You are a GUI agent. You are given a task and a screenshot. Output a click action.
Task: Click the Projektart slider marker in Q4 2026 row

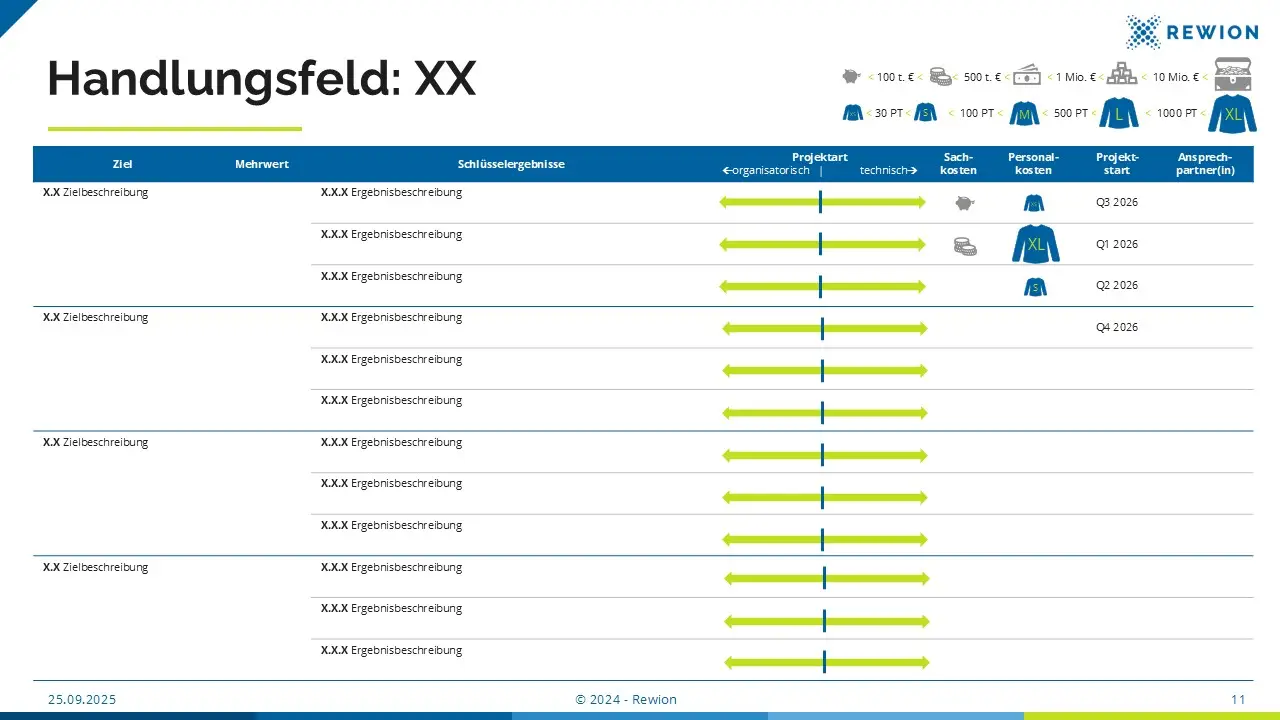tap(822, 329)
